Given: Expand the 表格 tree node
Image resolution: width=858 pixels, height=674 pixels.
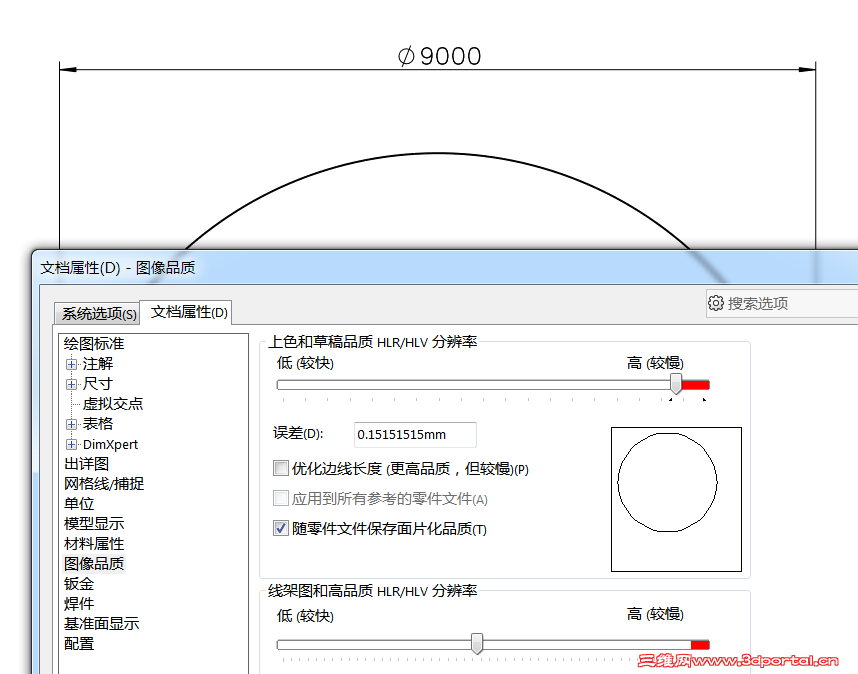Looking at the screenshot, I should point(71,424).
